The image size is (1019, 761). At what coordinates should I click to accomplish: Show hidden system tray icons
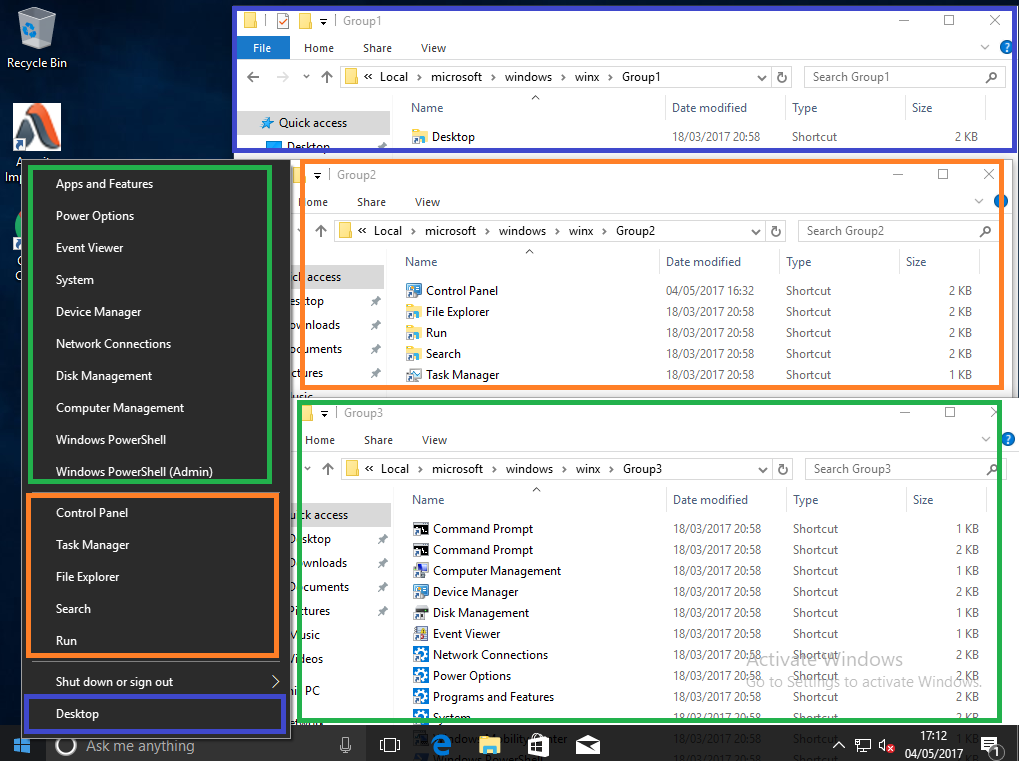[838, 745]
